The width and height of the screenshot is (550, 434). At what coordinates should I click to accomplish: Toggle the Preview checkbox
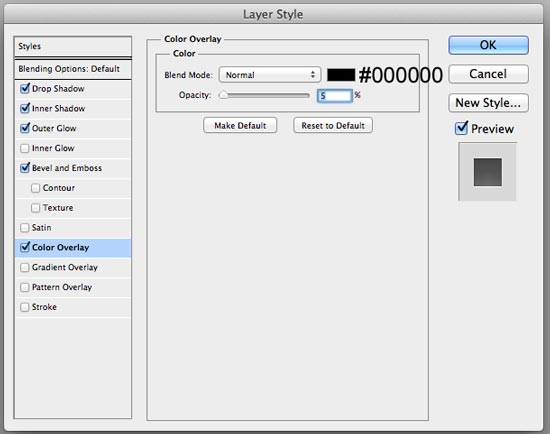461,128
